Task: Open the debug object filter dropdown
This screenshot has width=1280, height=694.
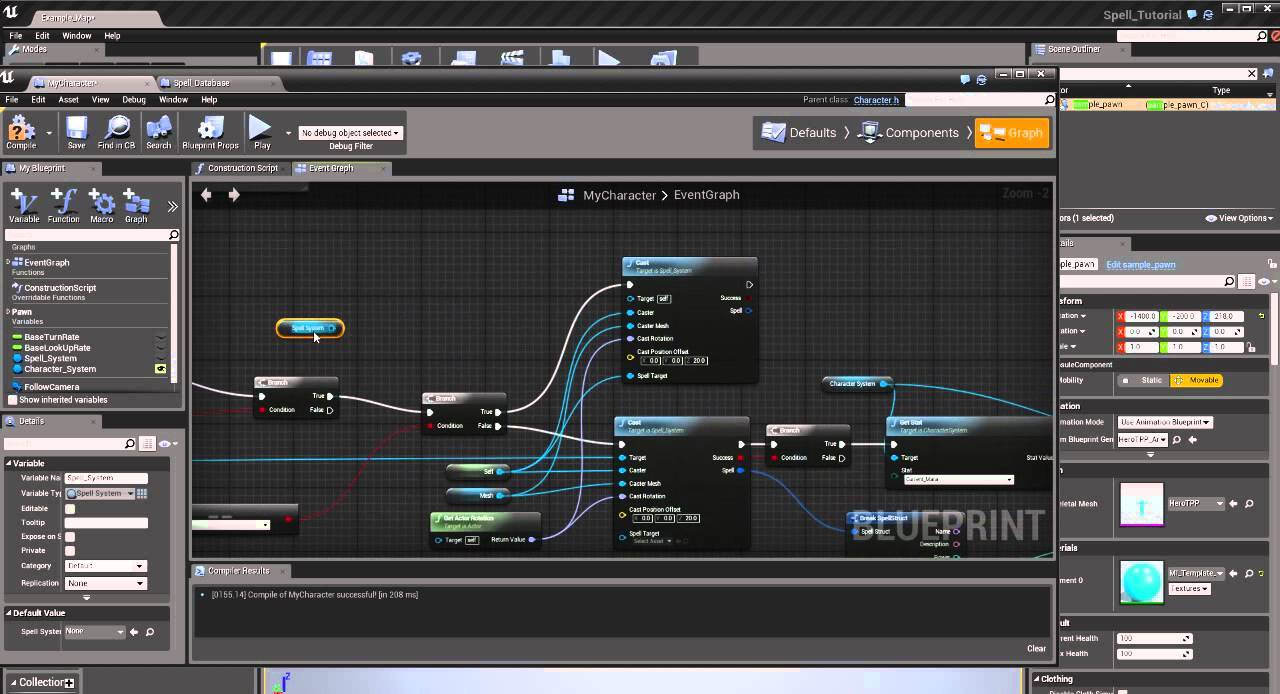Action: tap(350, 133)
